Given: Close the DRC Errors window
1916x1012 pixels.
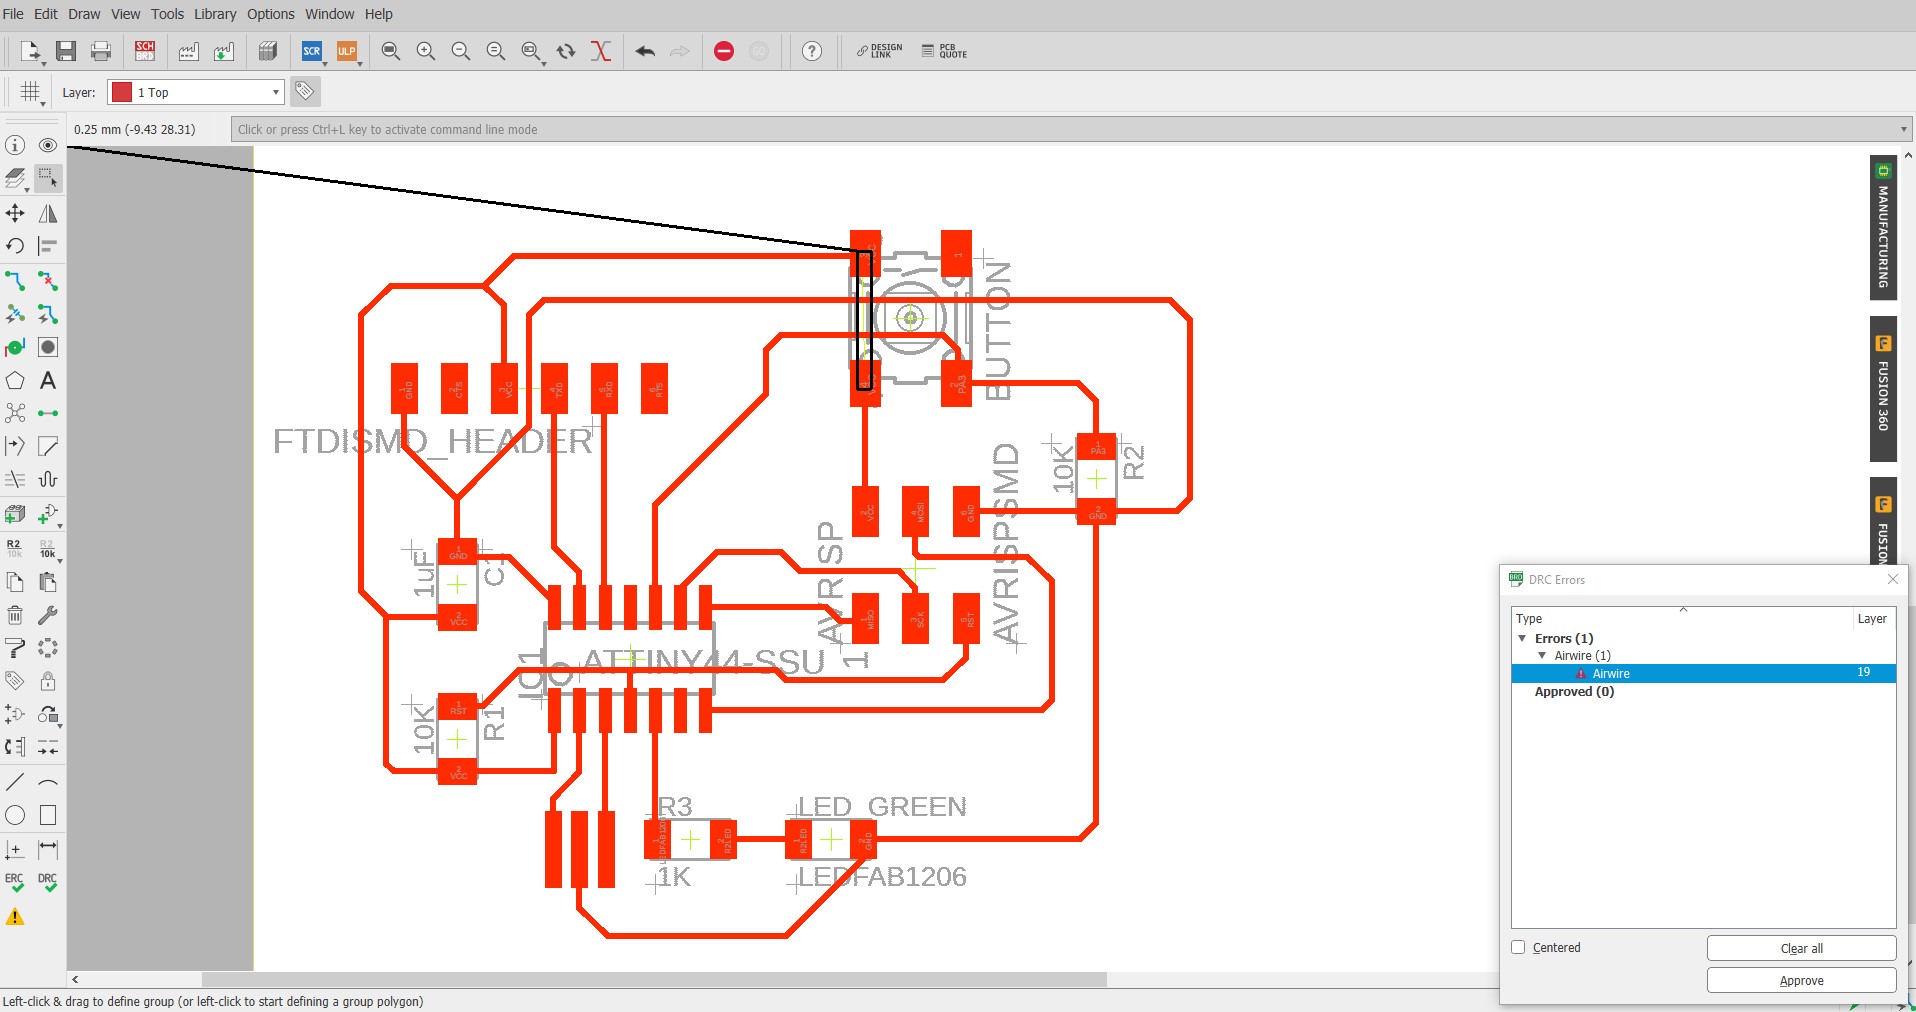Looking at the screenshot, I should (x=1892, y=579).
